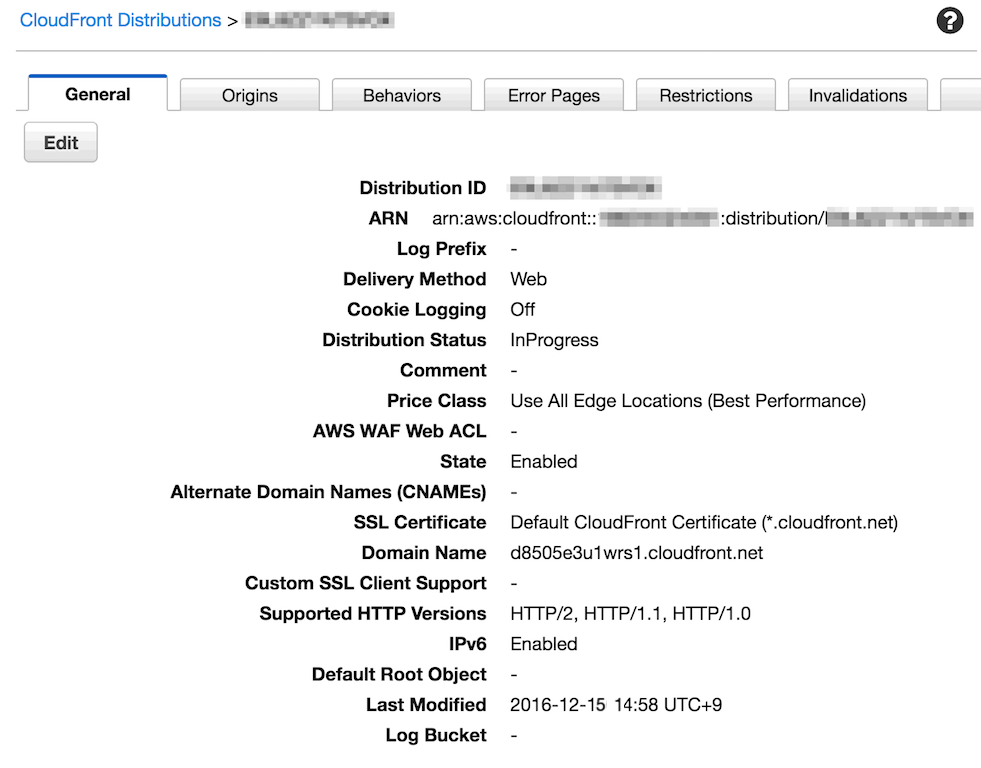Click the State value Enabled
981x768 pixels.
click(x=544, y=462)
